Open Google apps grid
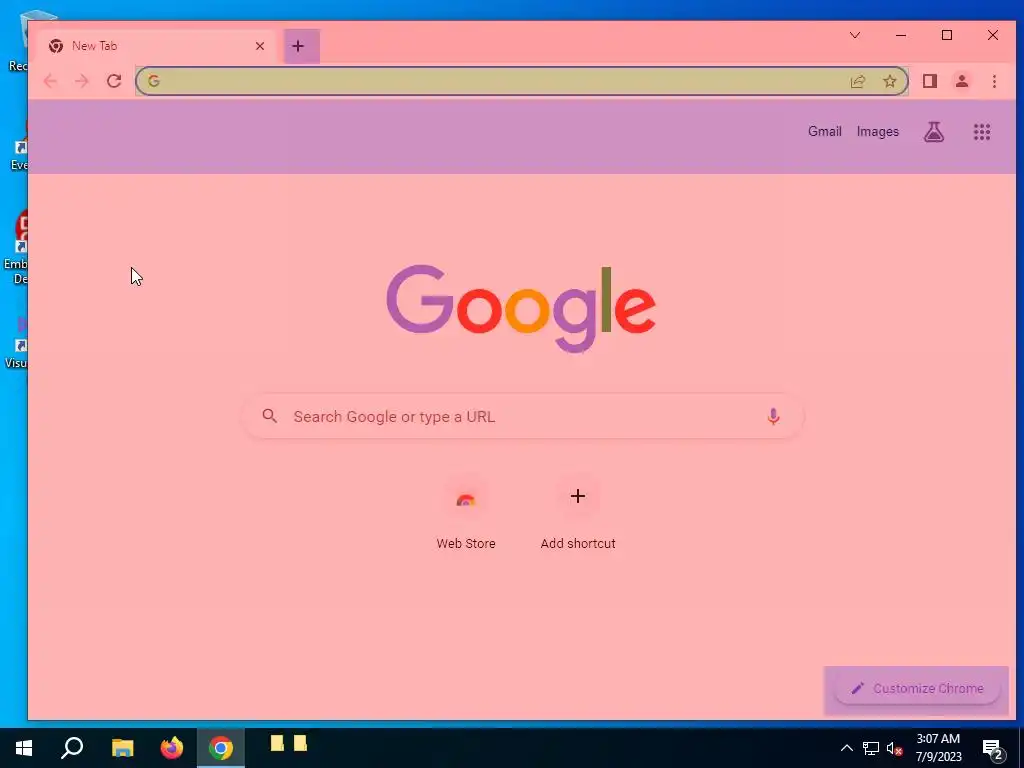Screen dimensions: 1024x768 coord(982,132)
